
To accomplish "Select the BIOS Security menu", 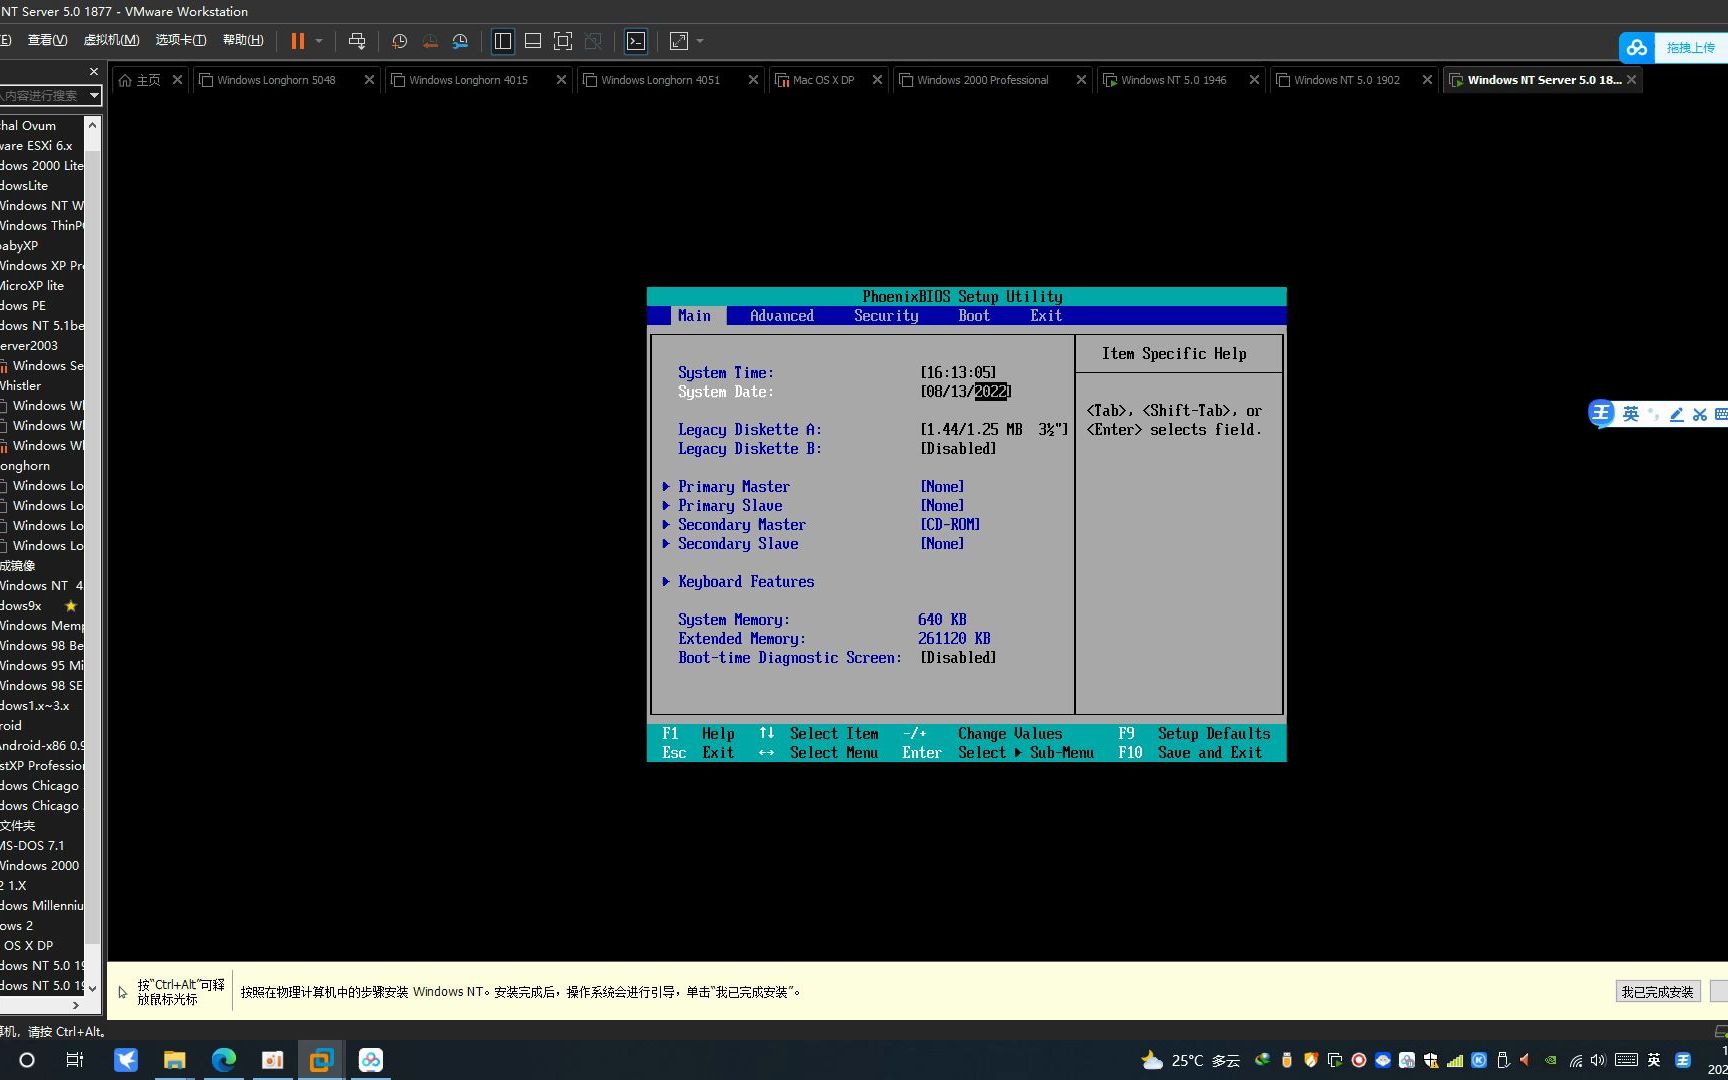I will click(x=886, y=316).
